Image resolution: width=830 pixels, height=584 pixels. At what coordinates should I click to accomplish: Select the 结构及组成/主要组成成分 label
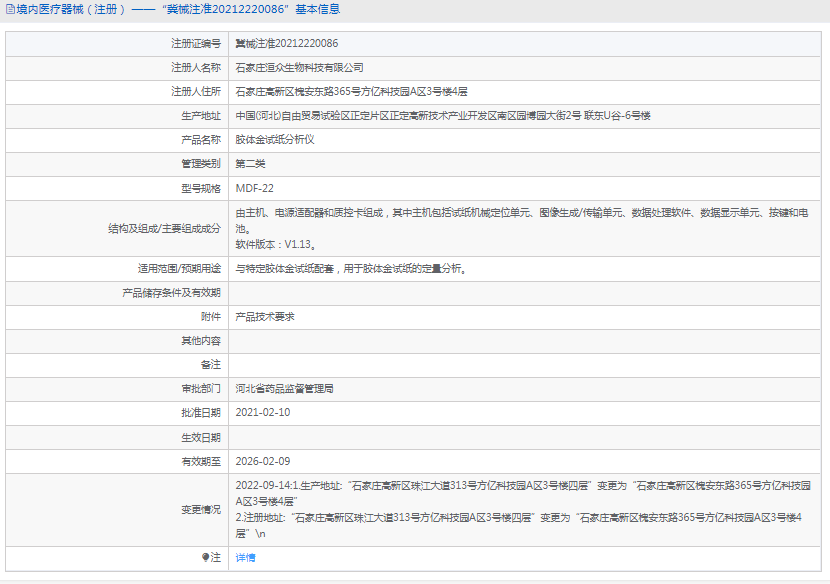pyautogui.click(x=164, y=229)
